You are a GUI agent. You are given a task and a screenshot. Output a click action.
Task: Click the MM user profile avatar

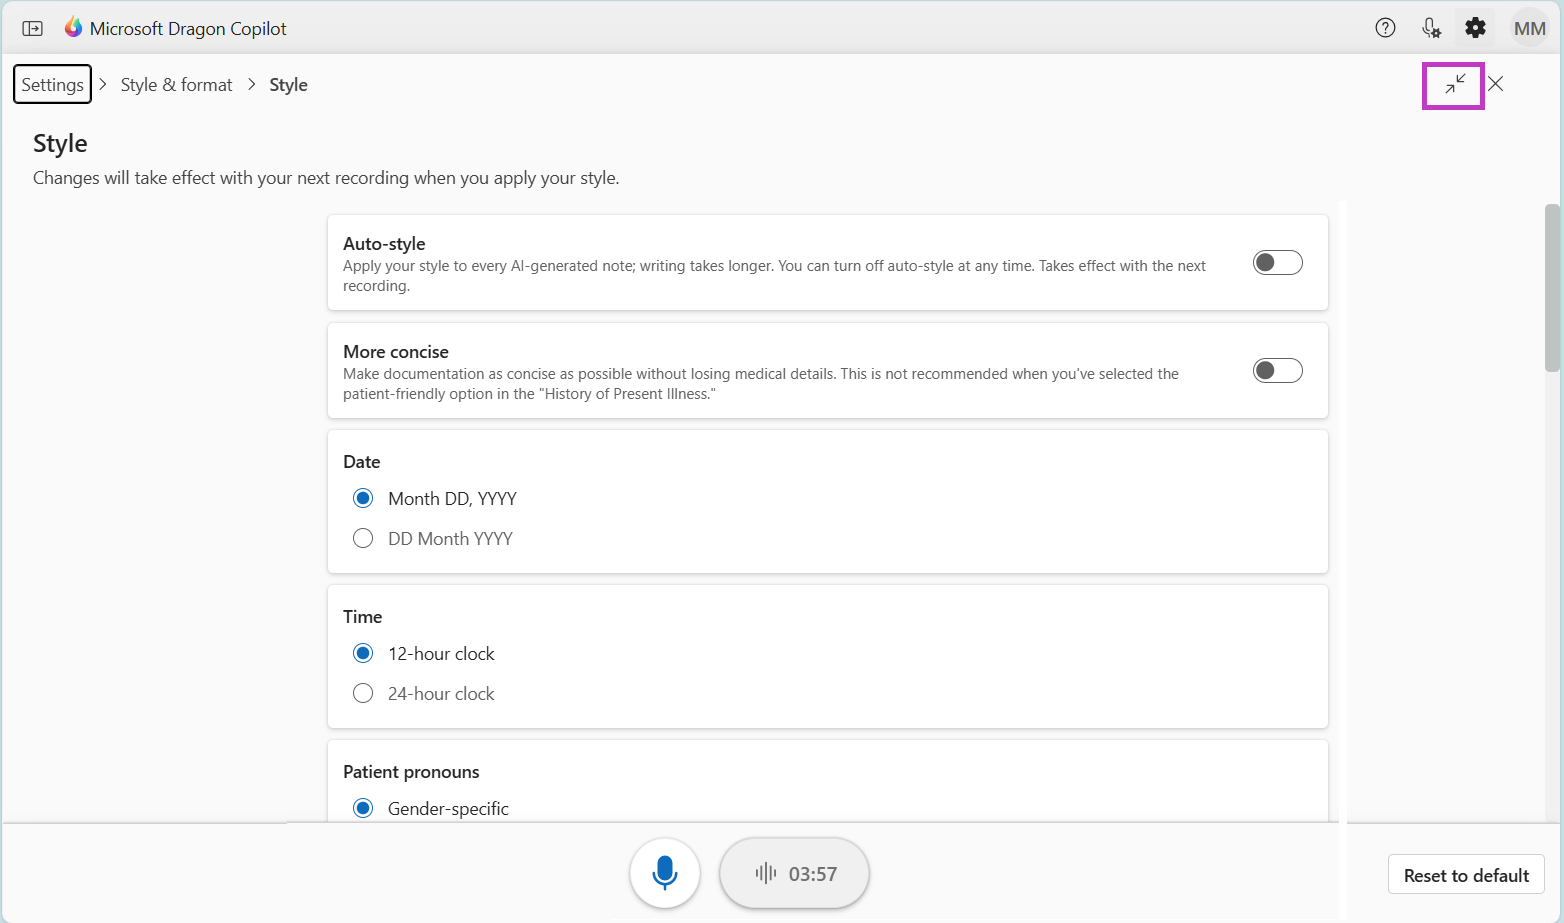click(1529, 27)
